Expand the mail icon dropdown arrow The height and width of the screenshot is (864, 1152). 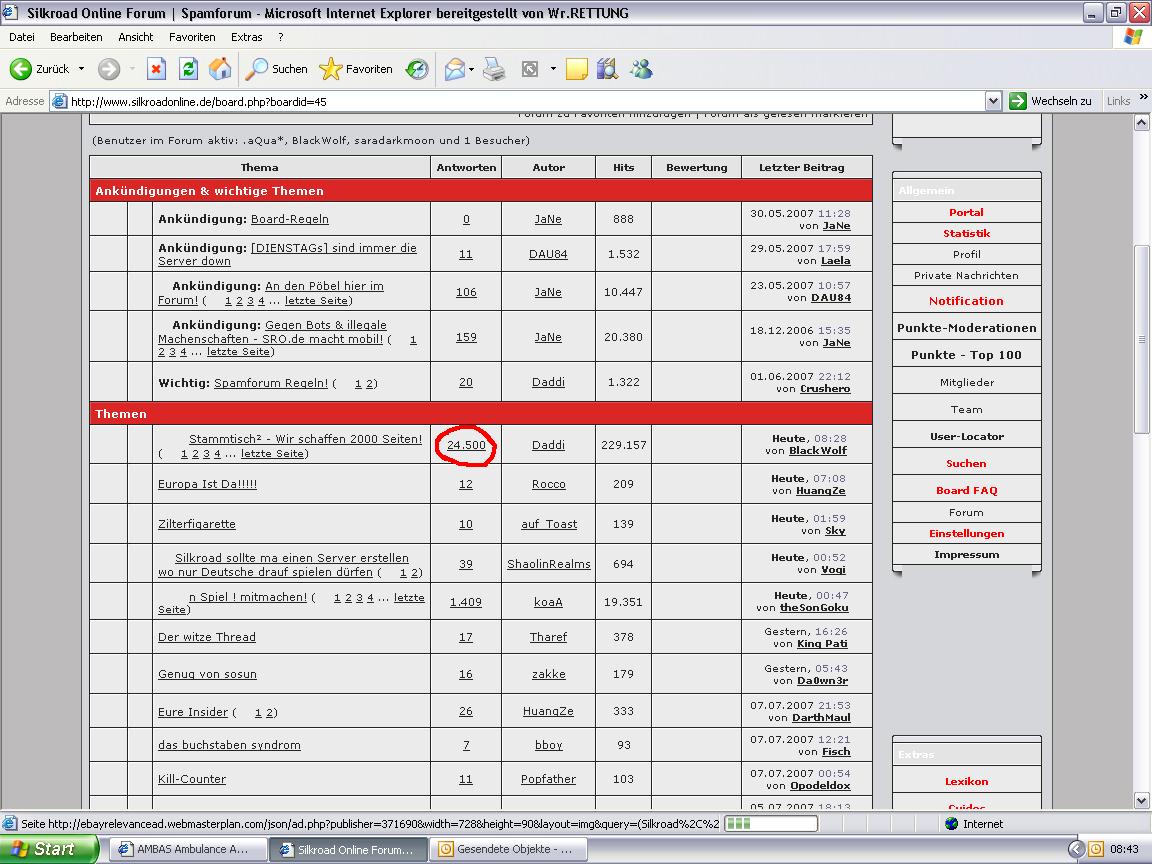472,69
